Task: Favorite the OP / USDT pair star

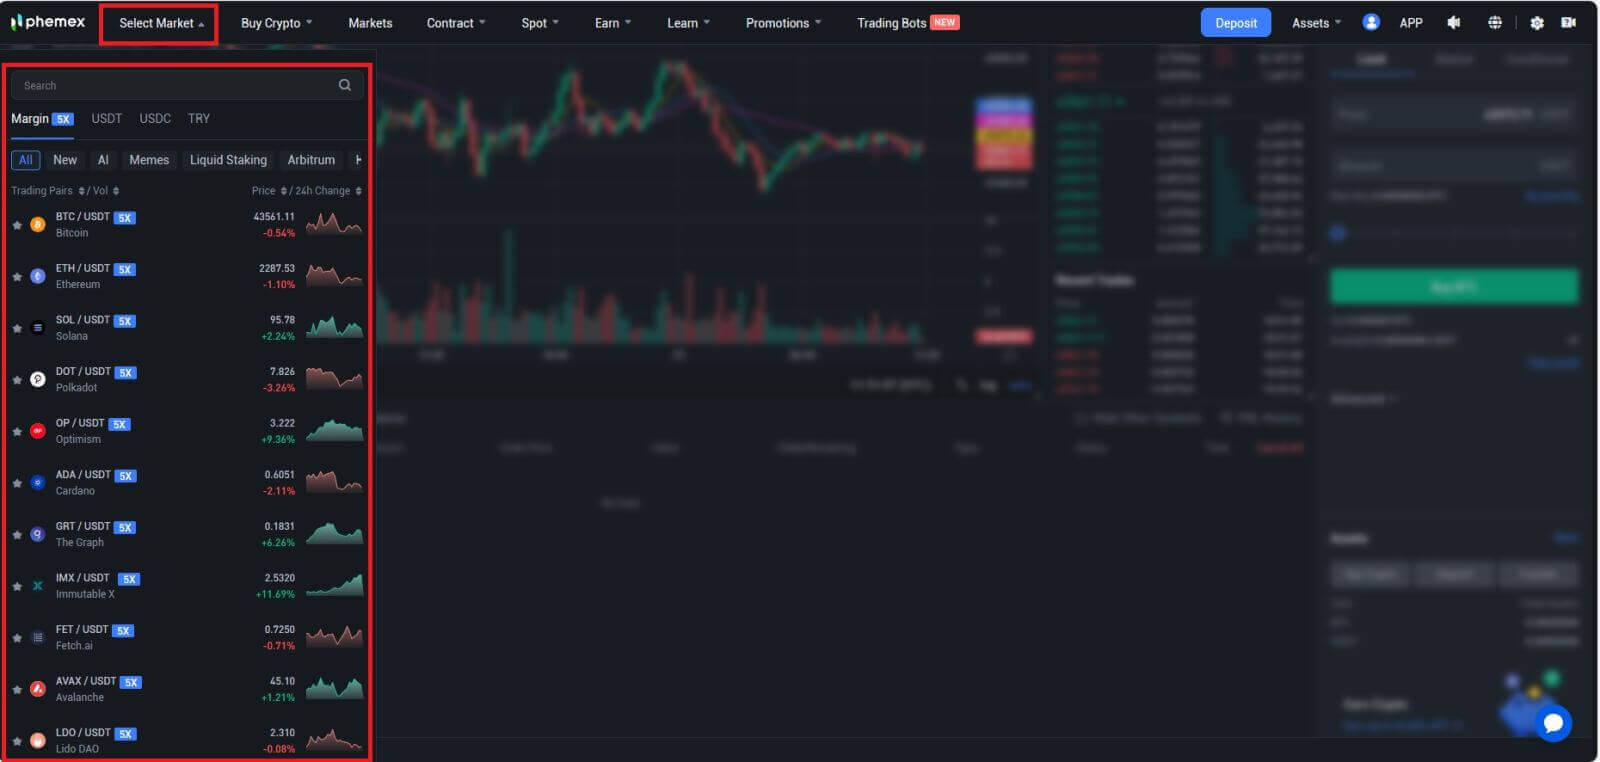Action: click(x=17, y=432)
